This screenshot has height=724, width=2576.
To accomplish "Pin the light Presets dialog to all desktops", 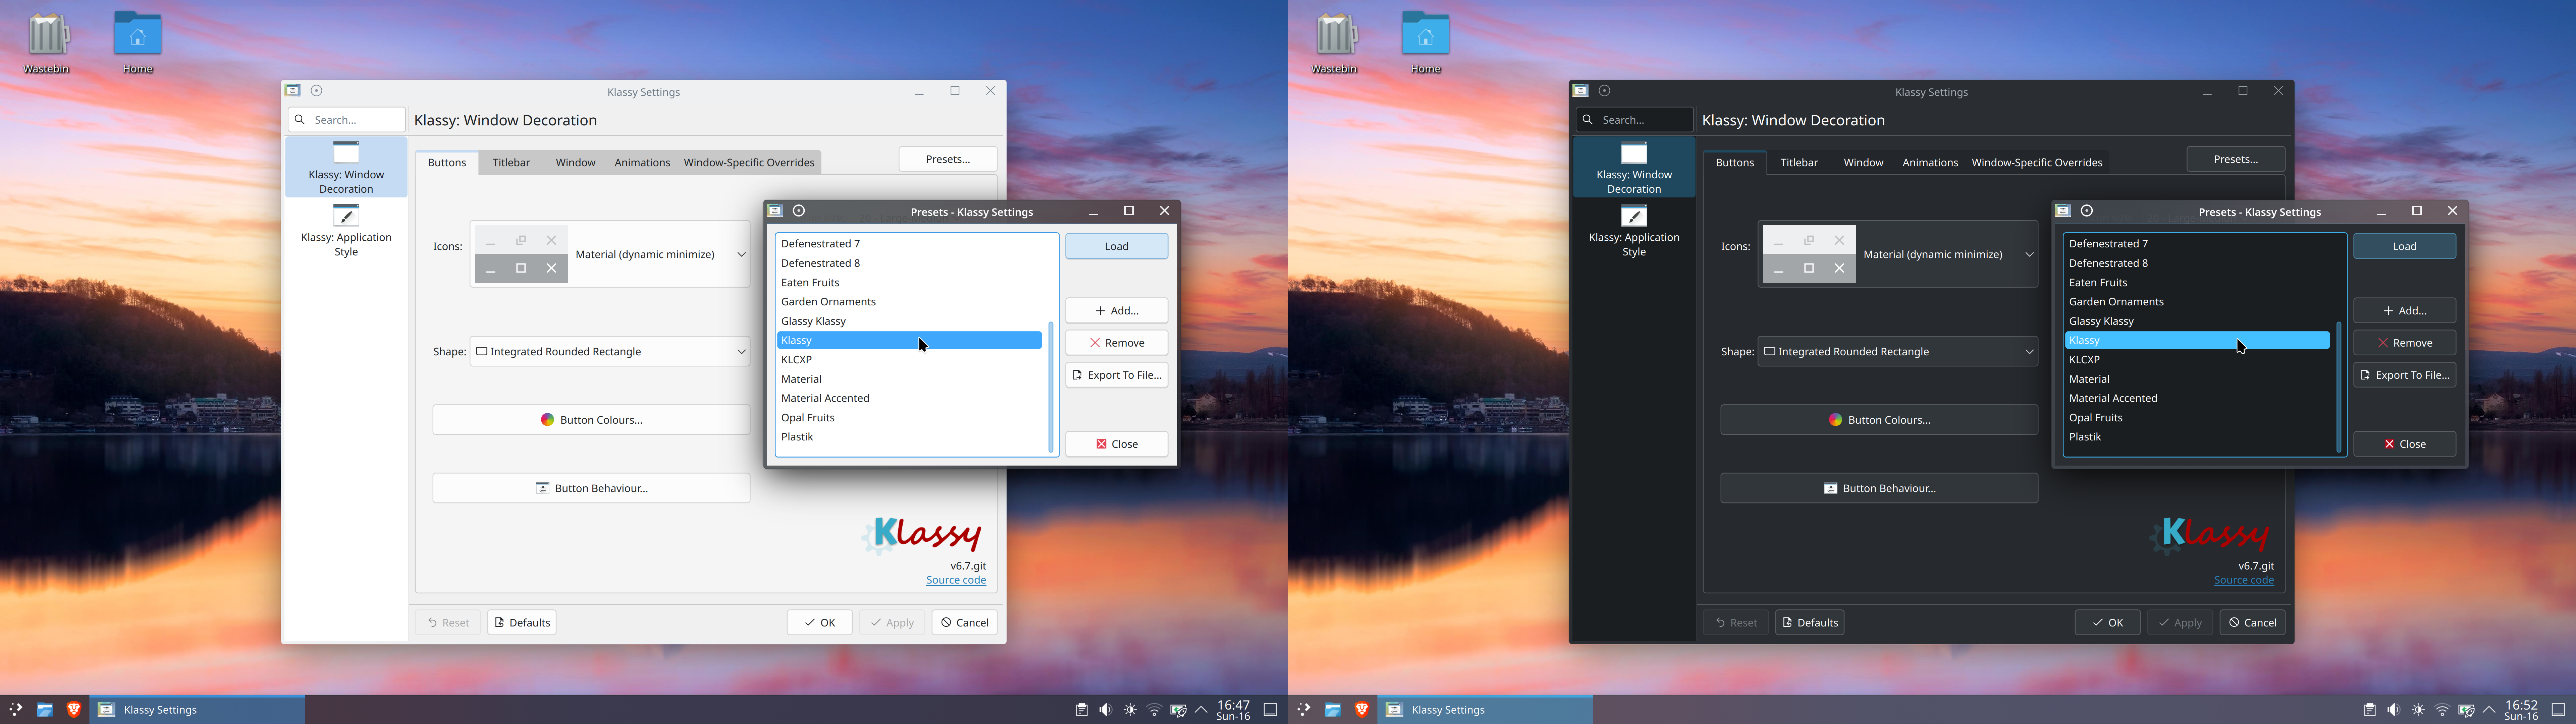I will (799, 211).
